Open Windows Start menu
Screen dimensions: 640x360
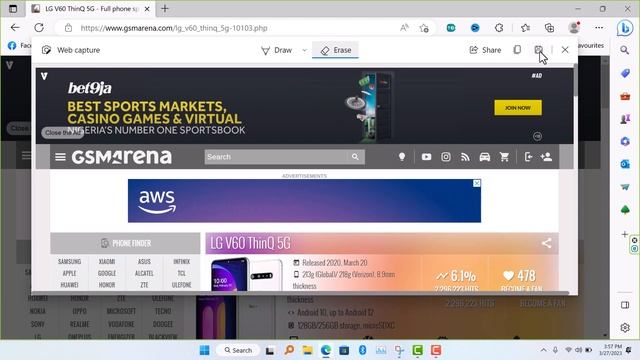[x=204, y=350]
